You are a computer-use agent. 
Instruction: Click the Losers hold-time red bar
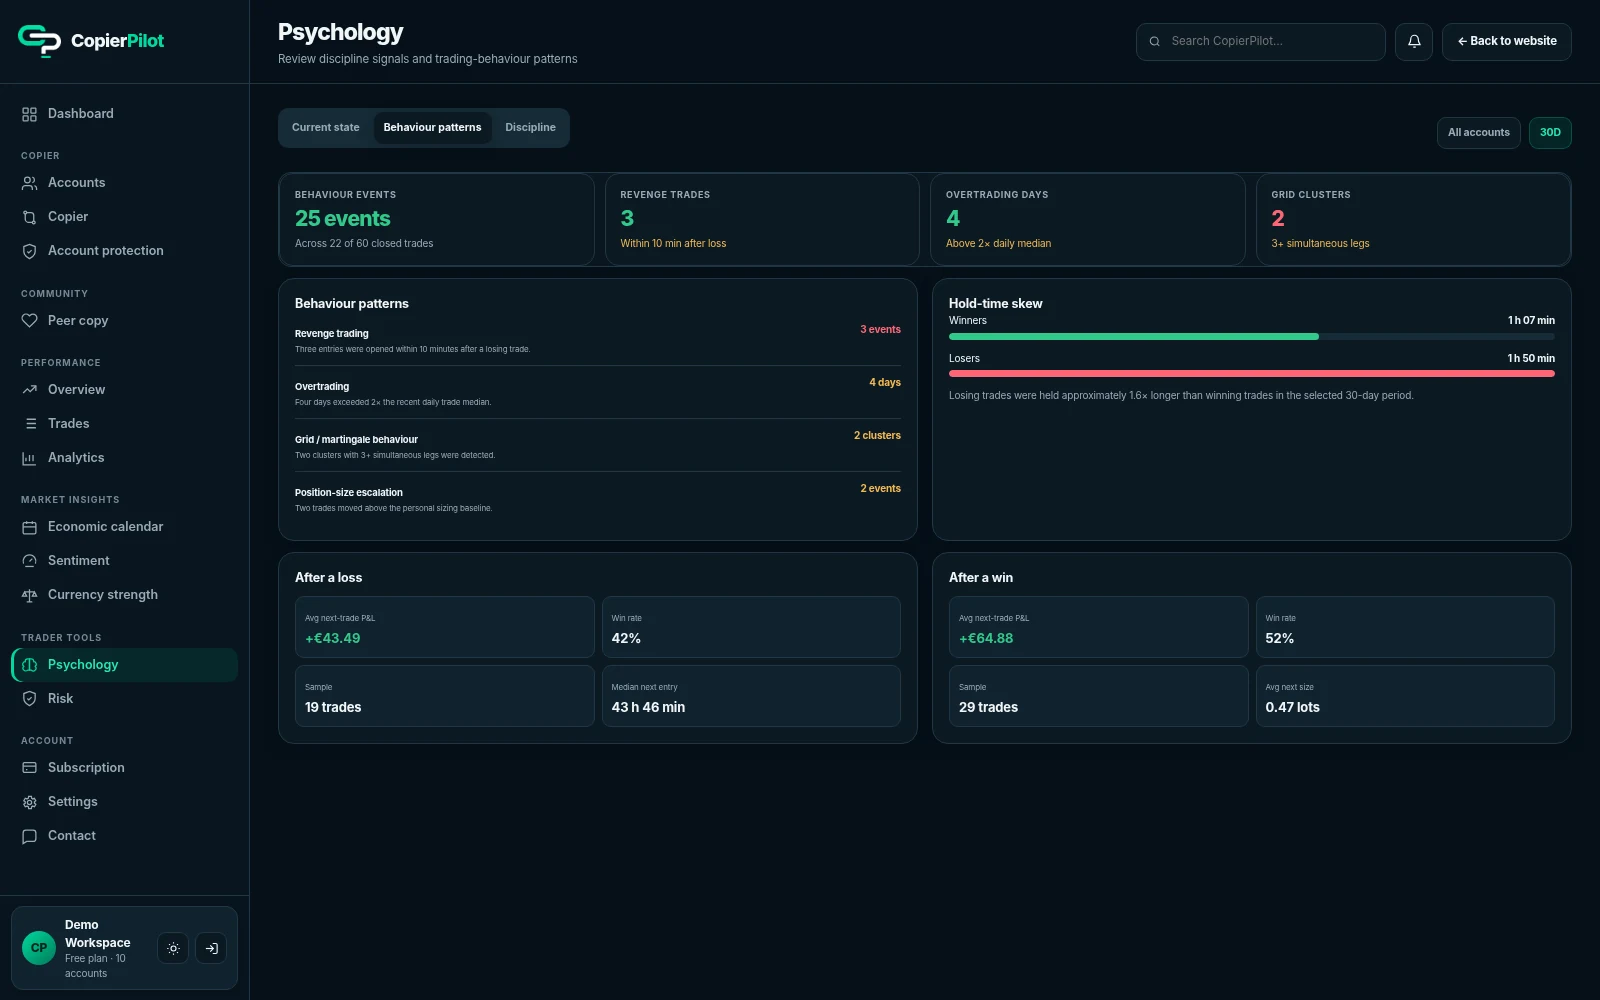pyautogui.click(x=1252, y=374)
